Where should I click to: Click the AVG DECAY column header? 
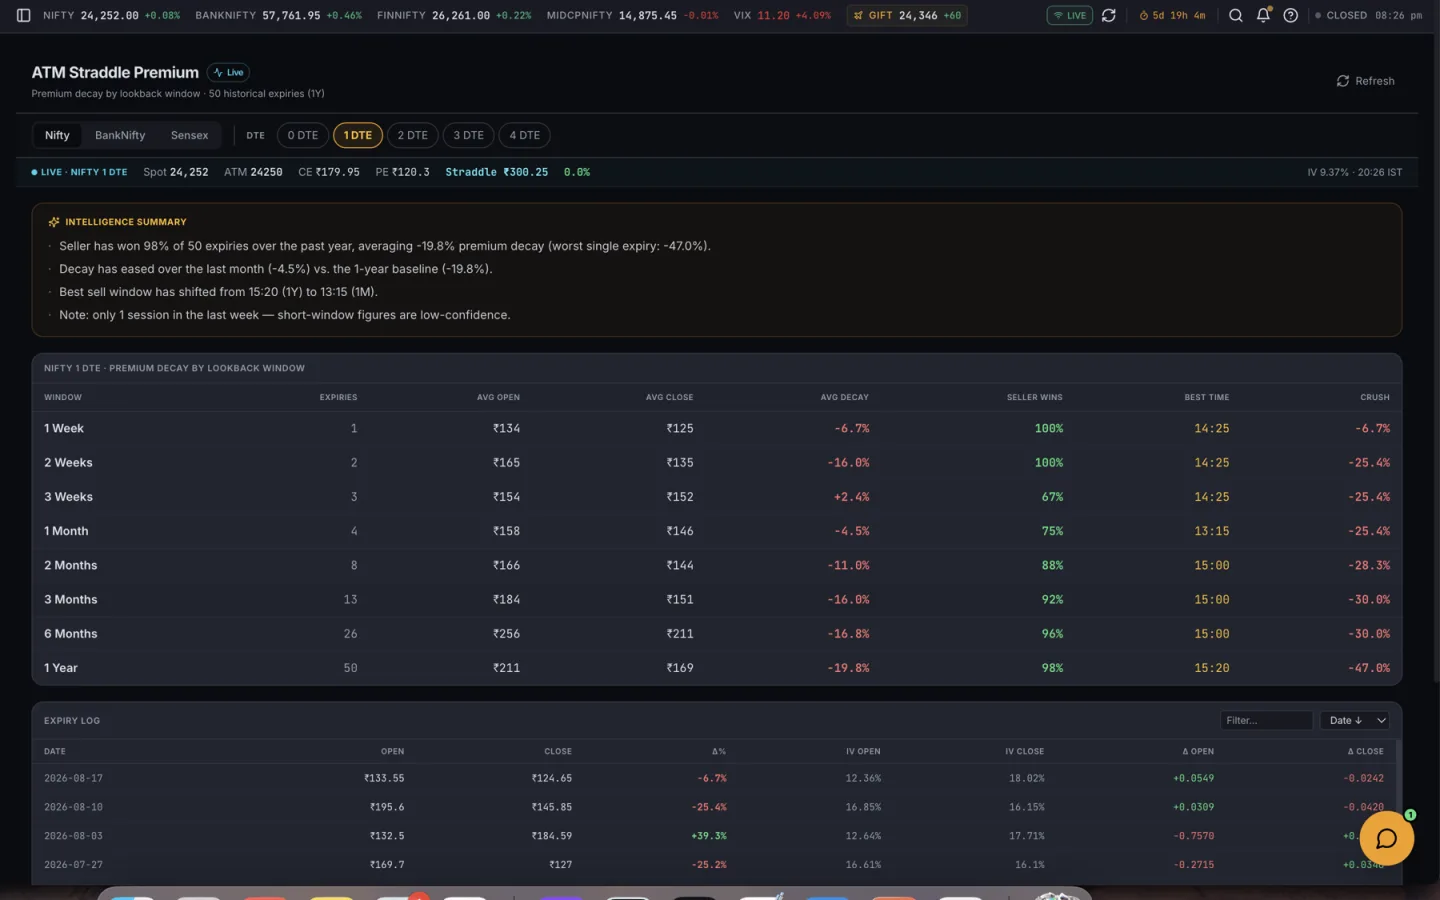click(x=844, y=397)
